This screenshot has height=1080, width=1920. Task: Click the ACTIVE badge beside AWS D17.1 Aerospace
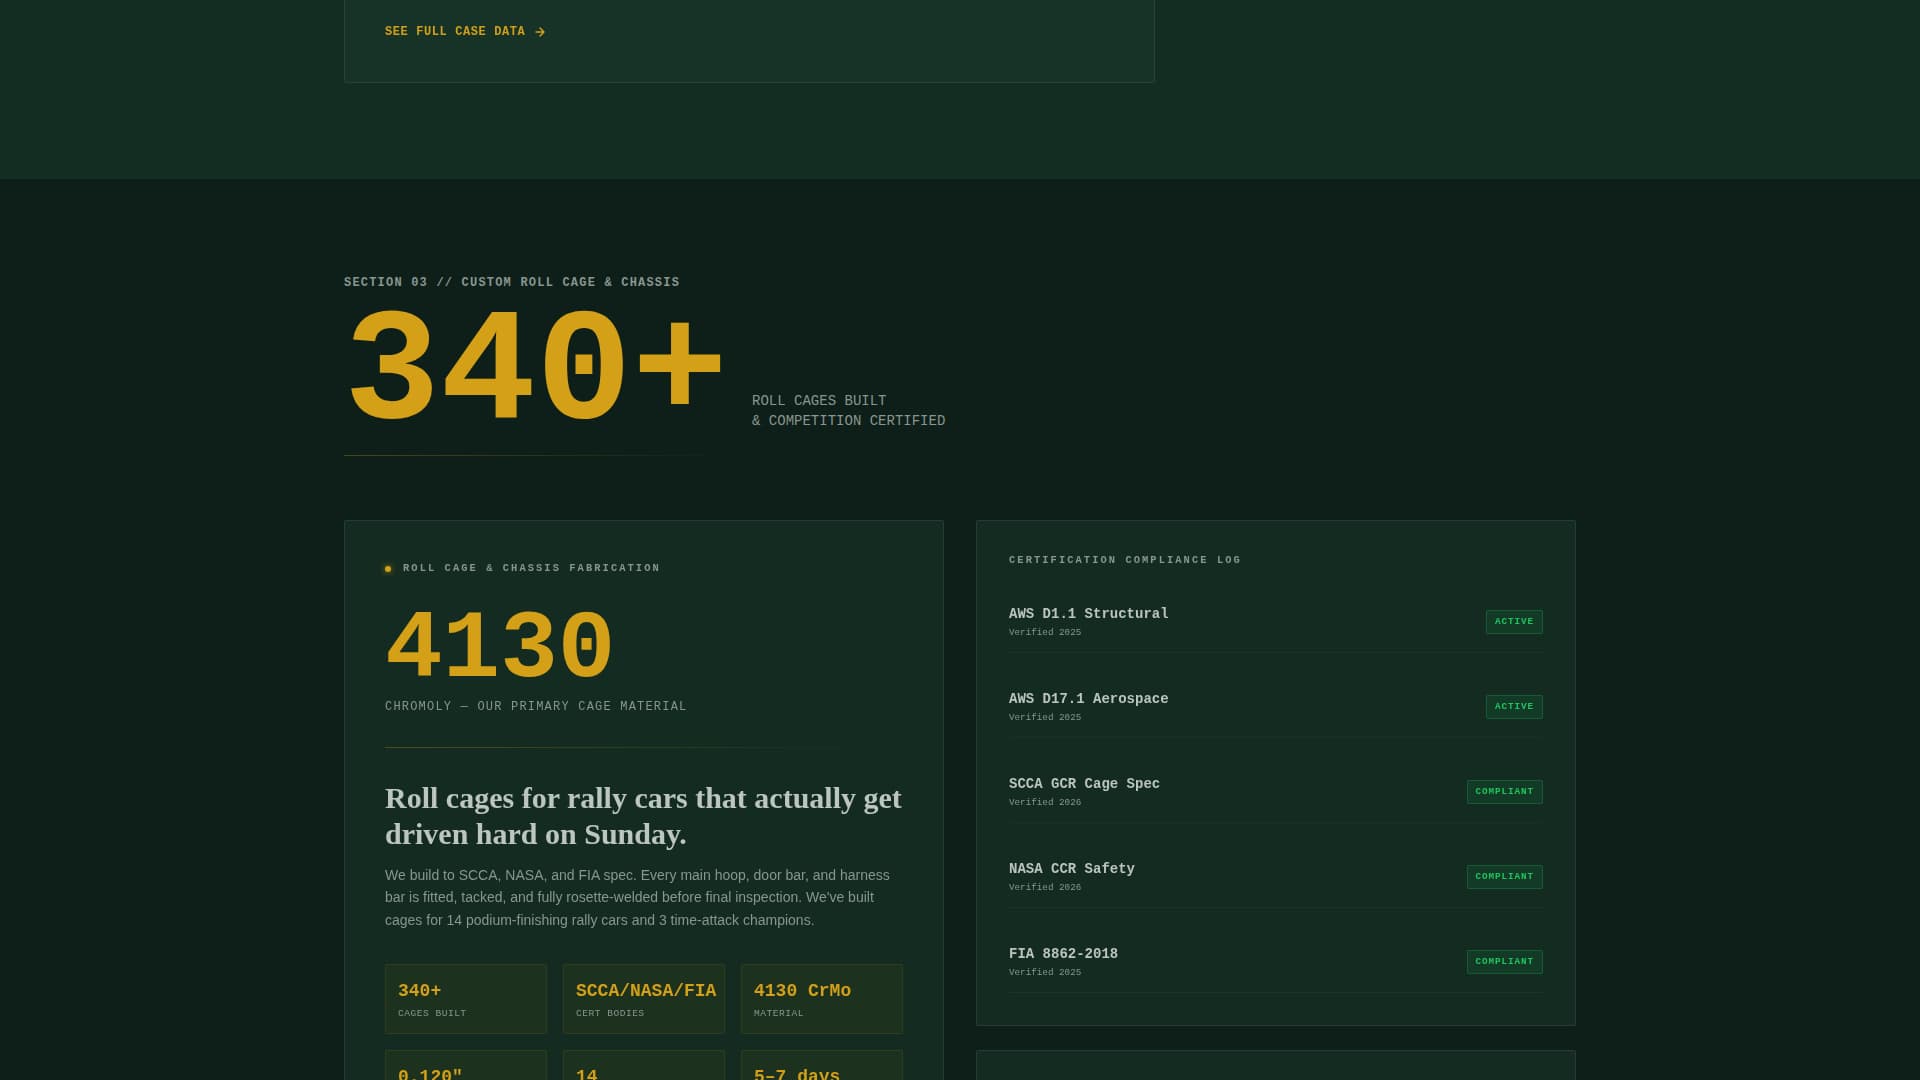click(x=1514, y=706)
